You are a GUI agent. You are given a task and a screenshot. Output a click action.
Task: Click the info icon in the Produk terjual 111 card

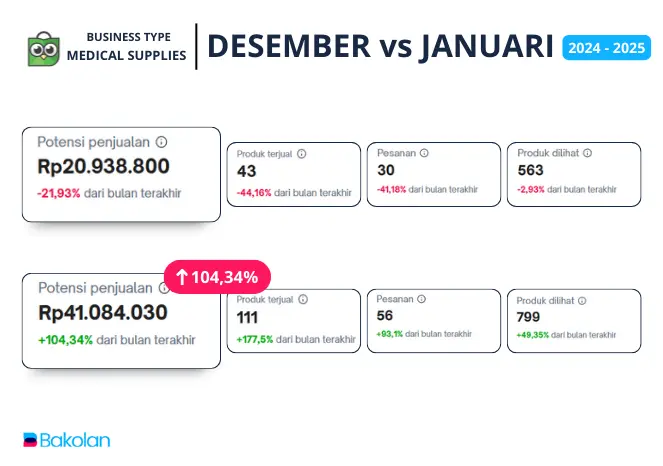click(301, 299)
